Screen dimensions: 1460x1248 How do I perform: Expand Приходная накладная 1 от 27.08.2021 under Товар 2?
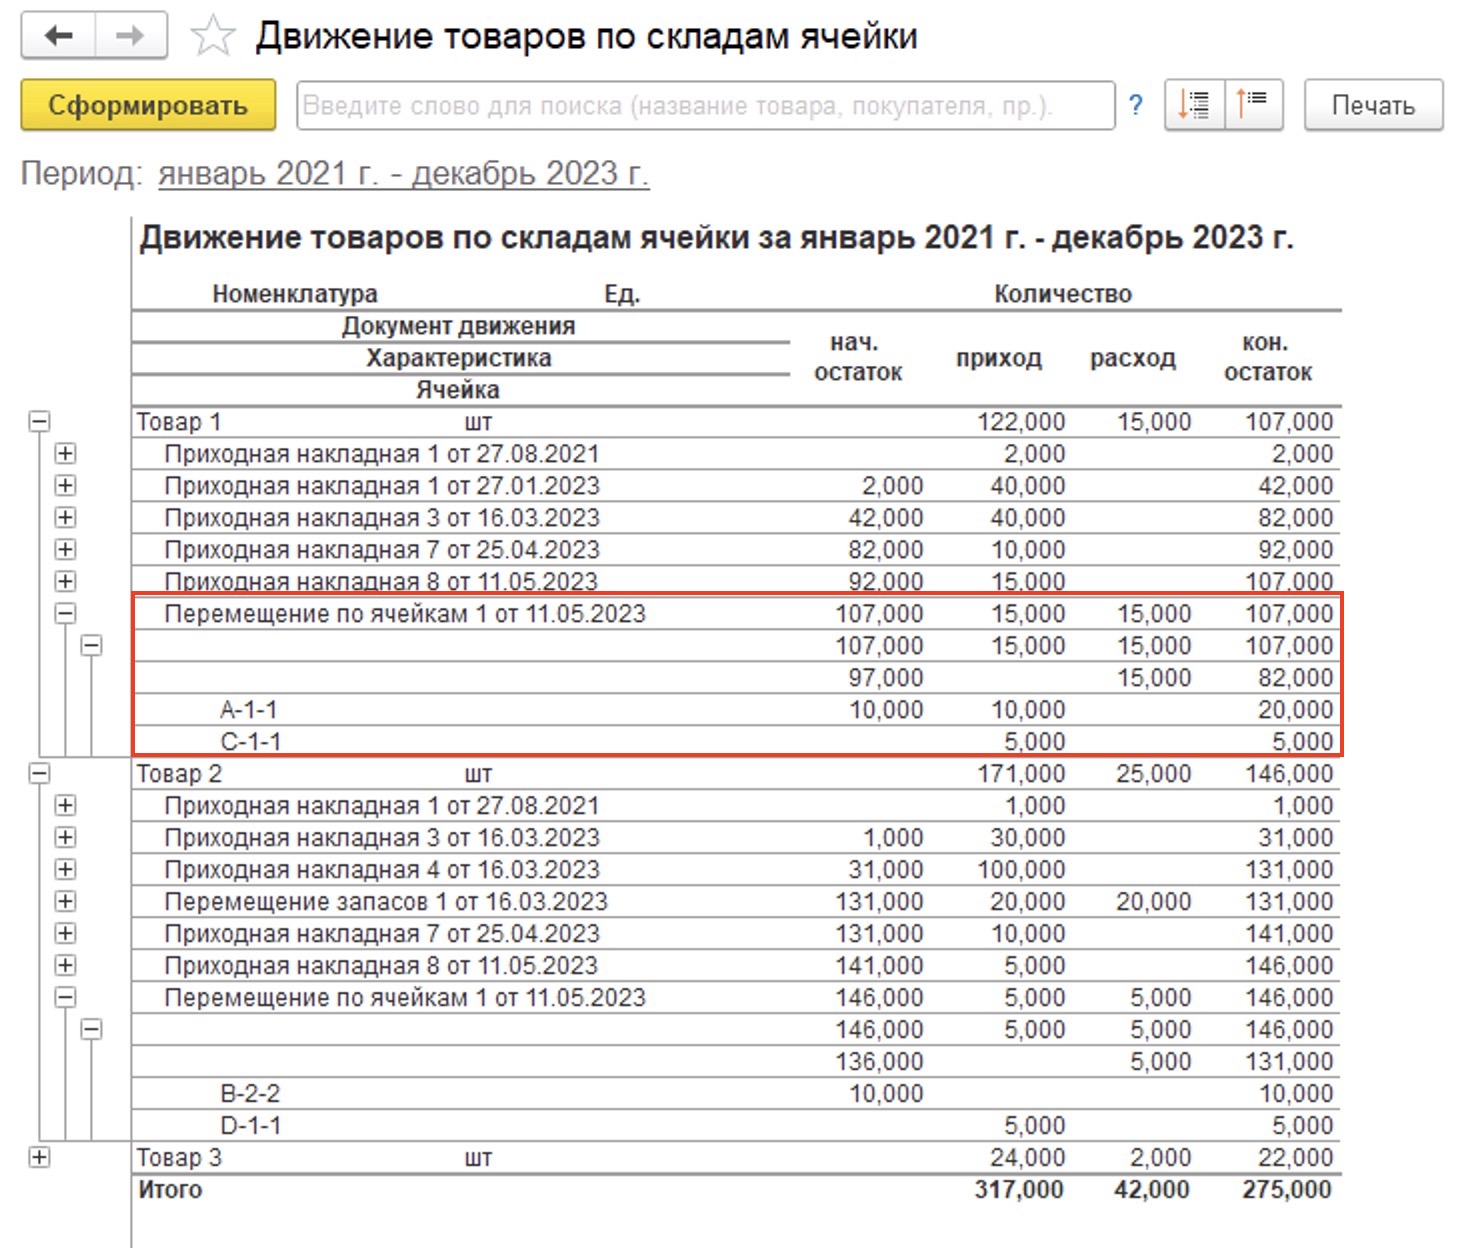65,806
